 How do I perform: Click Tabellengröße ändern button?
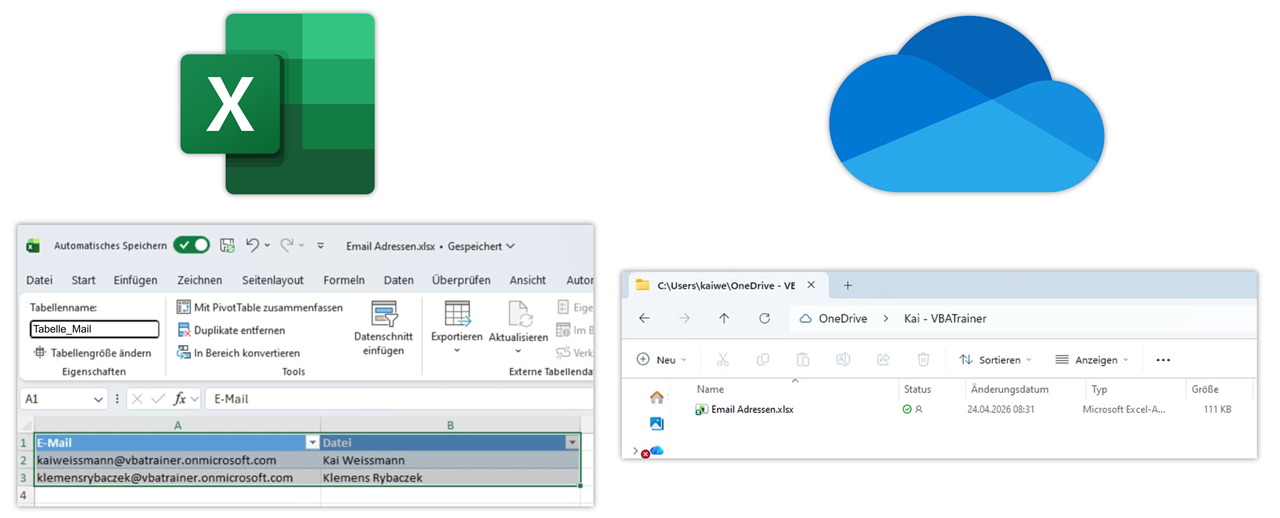point(93,353)
